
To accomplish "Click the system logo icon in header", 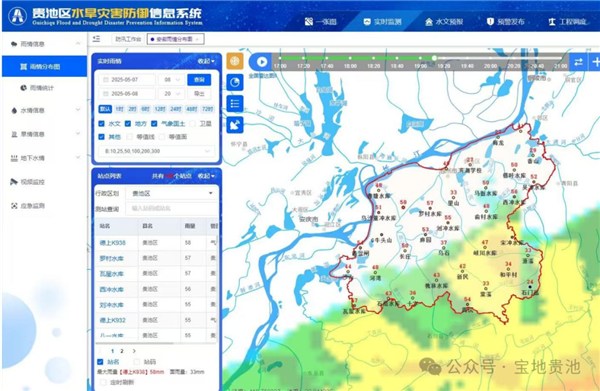I will click(x=18, y=16).
